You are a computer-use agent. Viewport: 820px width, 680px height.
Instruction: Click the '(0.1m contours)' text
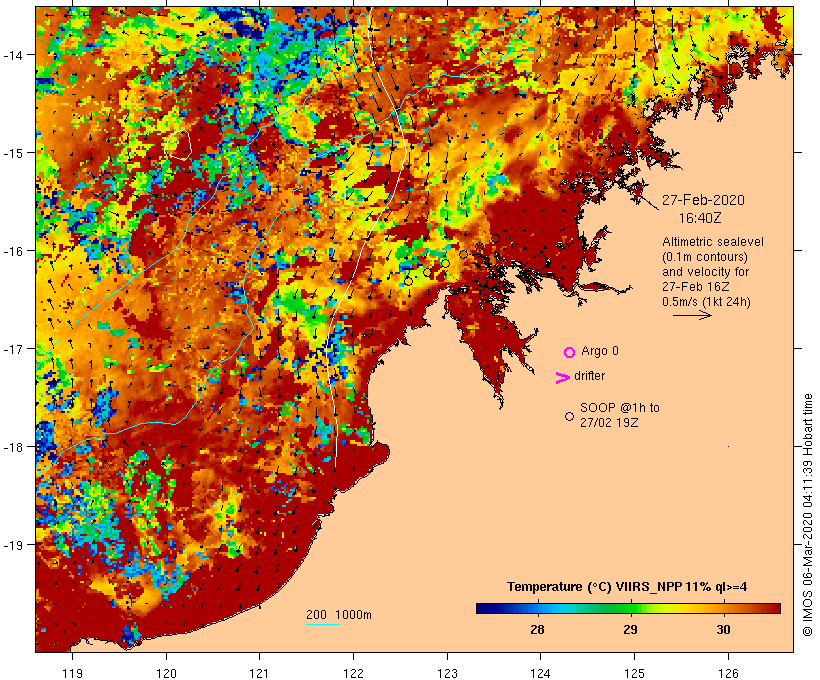click(705, 257)
